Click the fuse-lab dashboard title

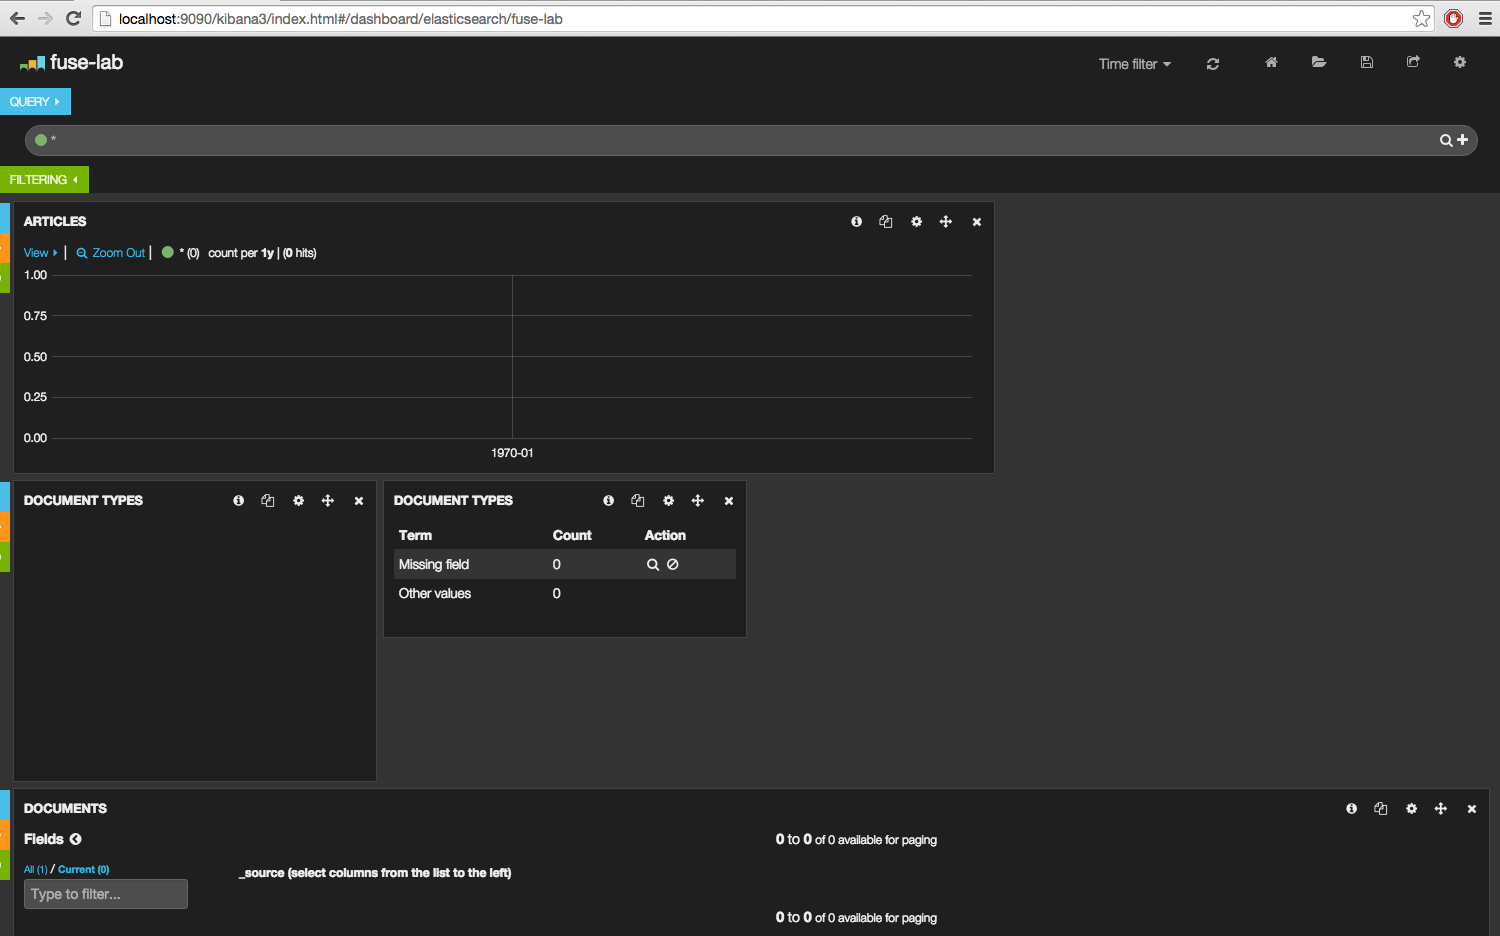click(86, 62)
